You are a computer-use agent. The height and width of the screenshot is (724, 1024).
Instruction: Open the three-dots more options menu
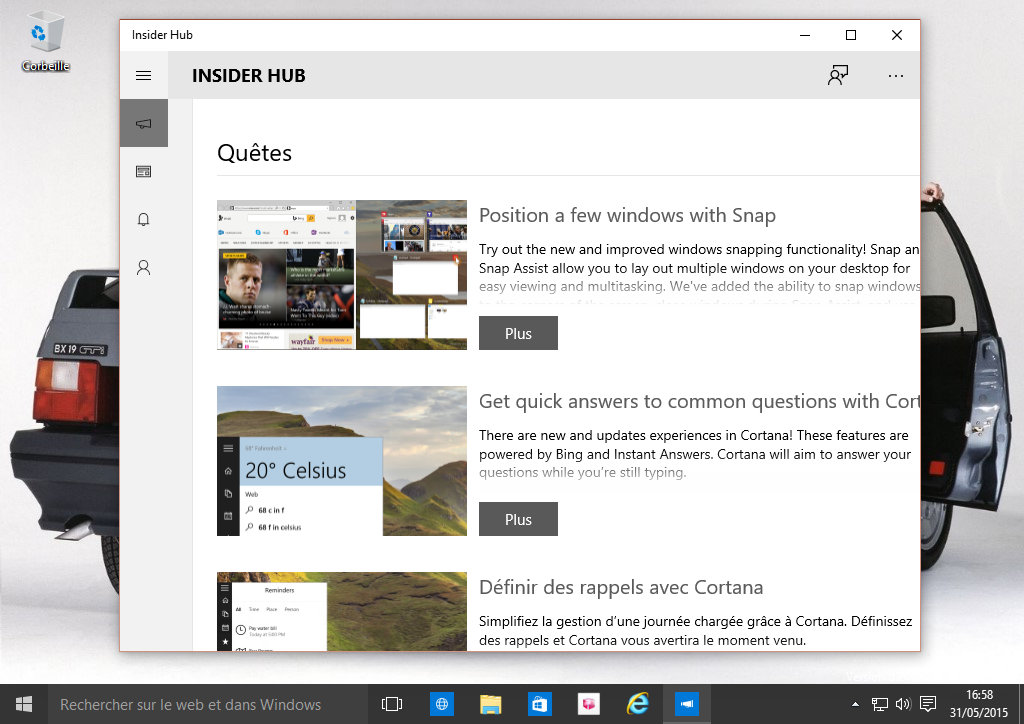[896, 76]
